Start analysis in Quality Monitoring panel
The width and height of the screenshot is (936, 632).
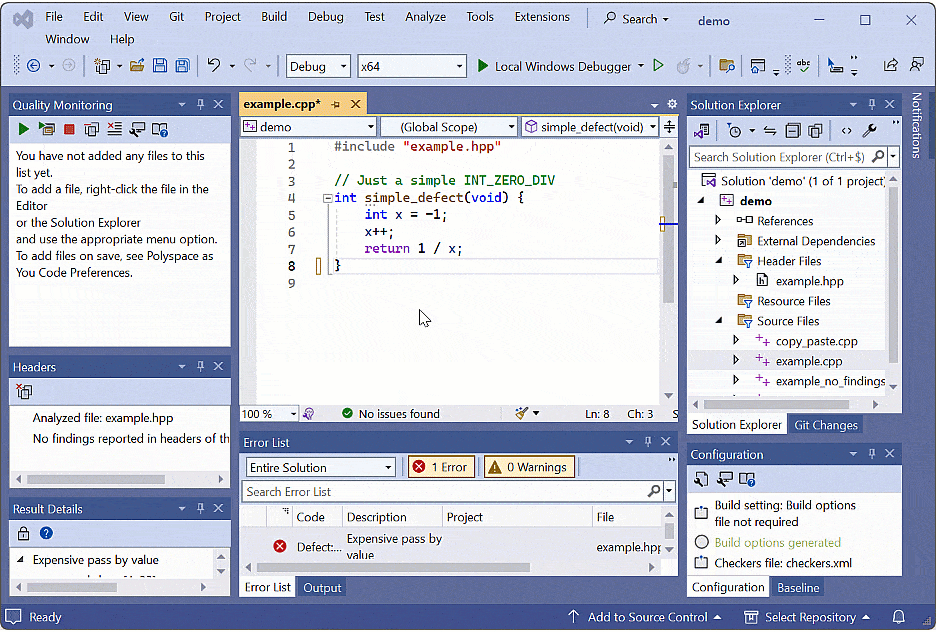(x=24, y=129)
